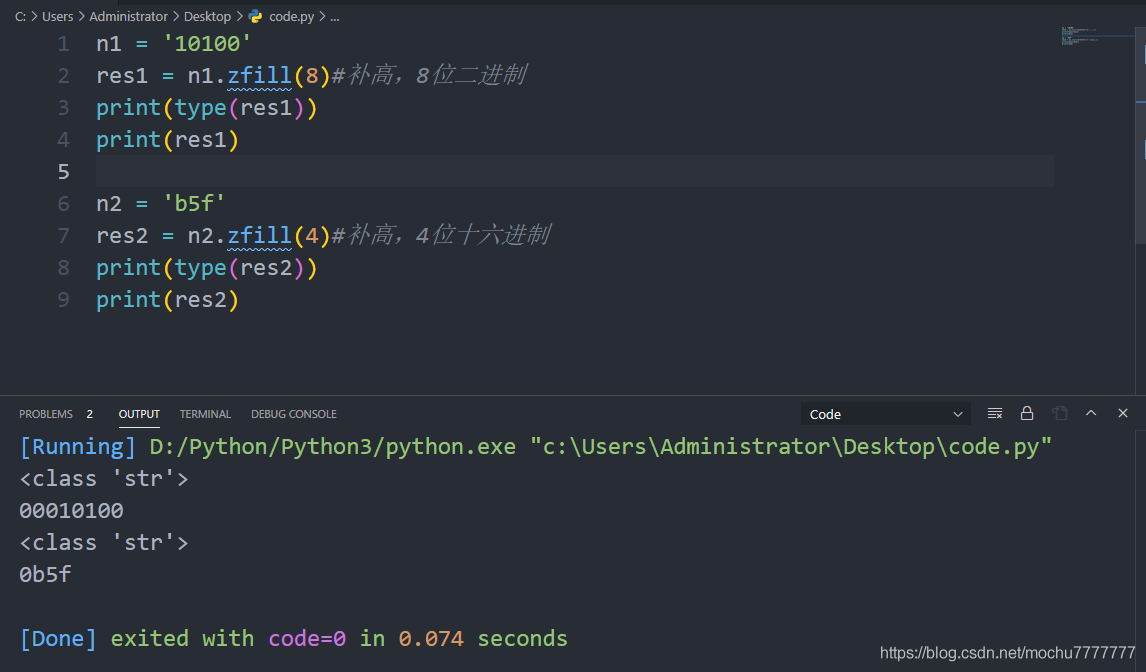Click line number 9 in the gutter

click(x=64, y=300)
